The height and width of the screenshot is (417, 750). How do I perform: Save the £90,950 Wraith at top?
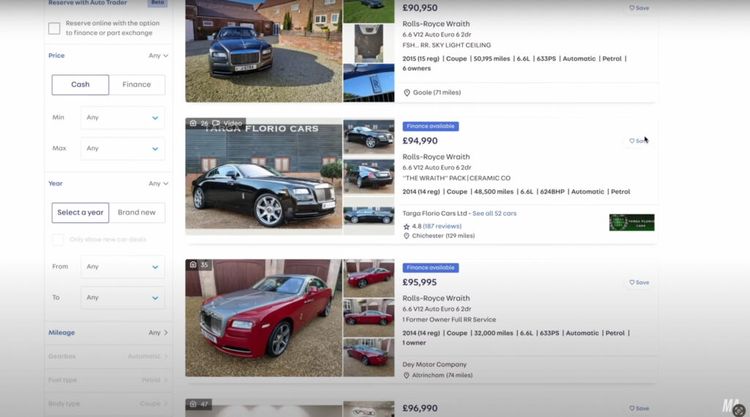click(x=639, y=8)
